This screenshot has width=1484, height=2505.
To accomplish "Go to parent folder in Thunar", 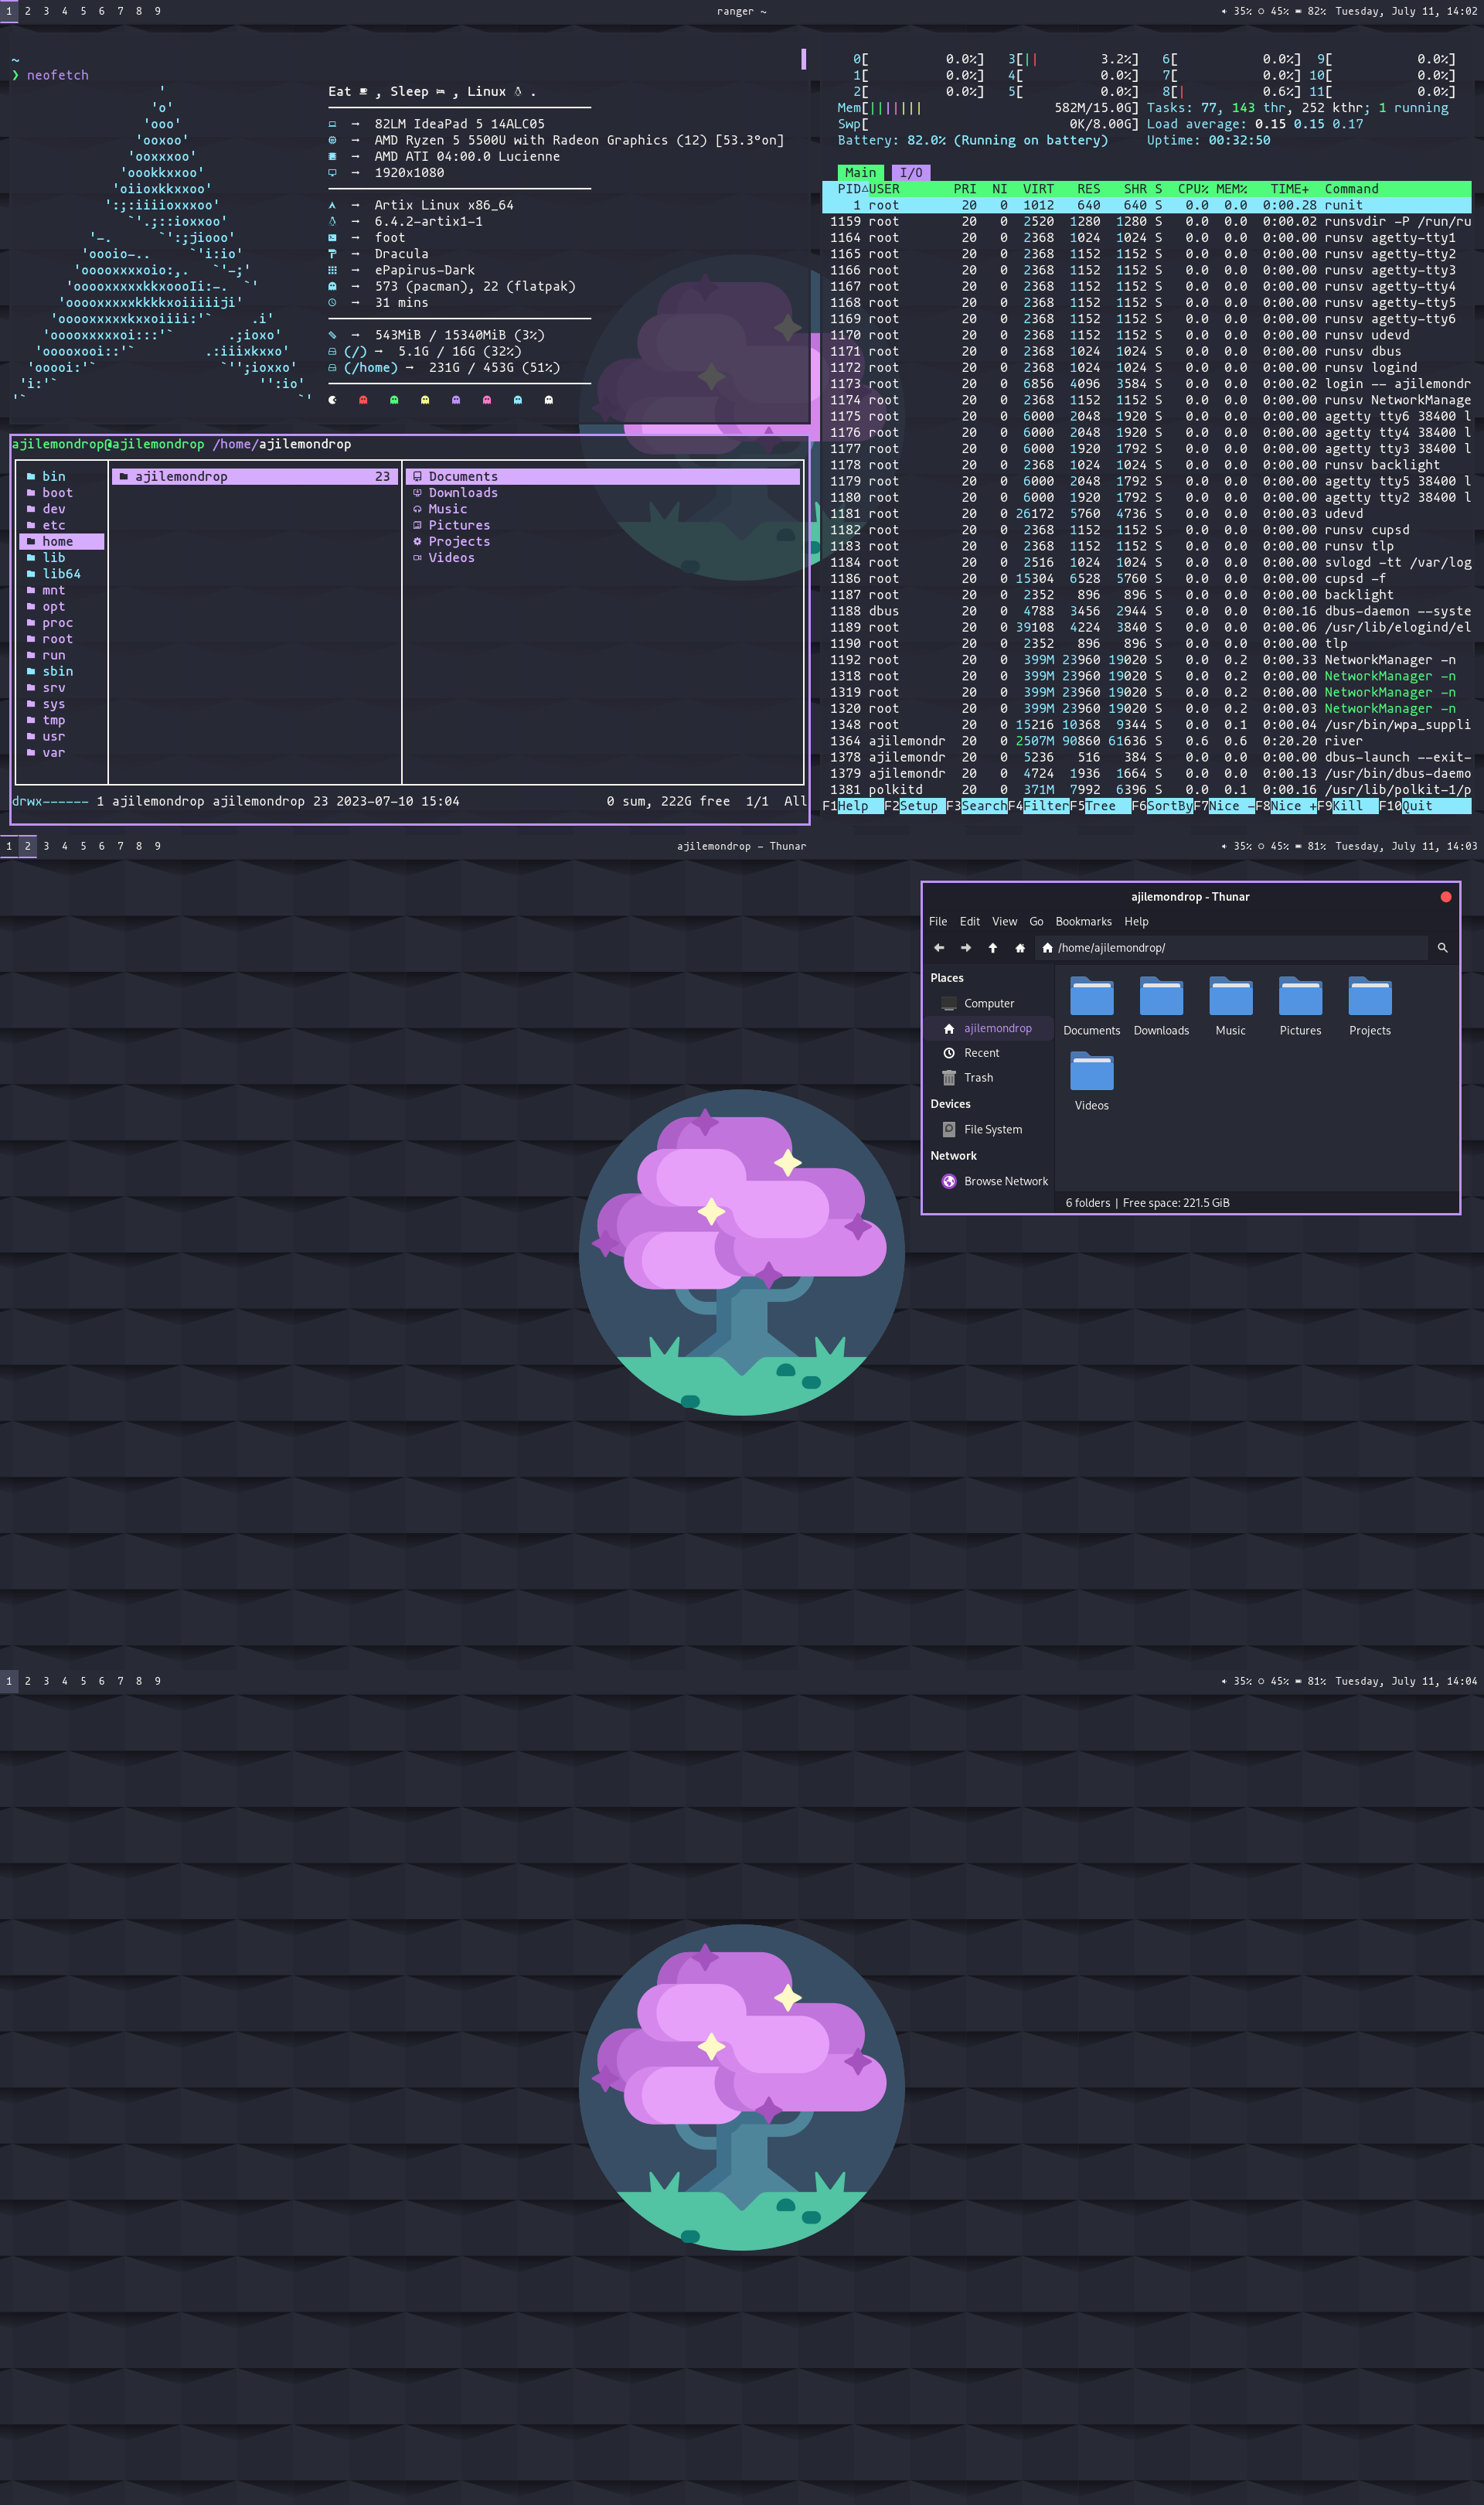I will tap(993, 947).
